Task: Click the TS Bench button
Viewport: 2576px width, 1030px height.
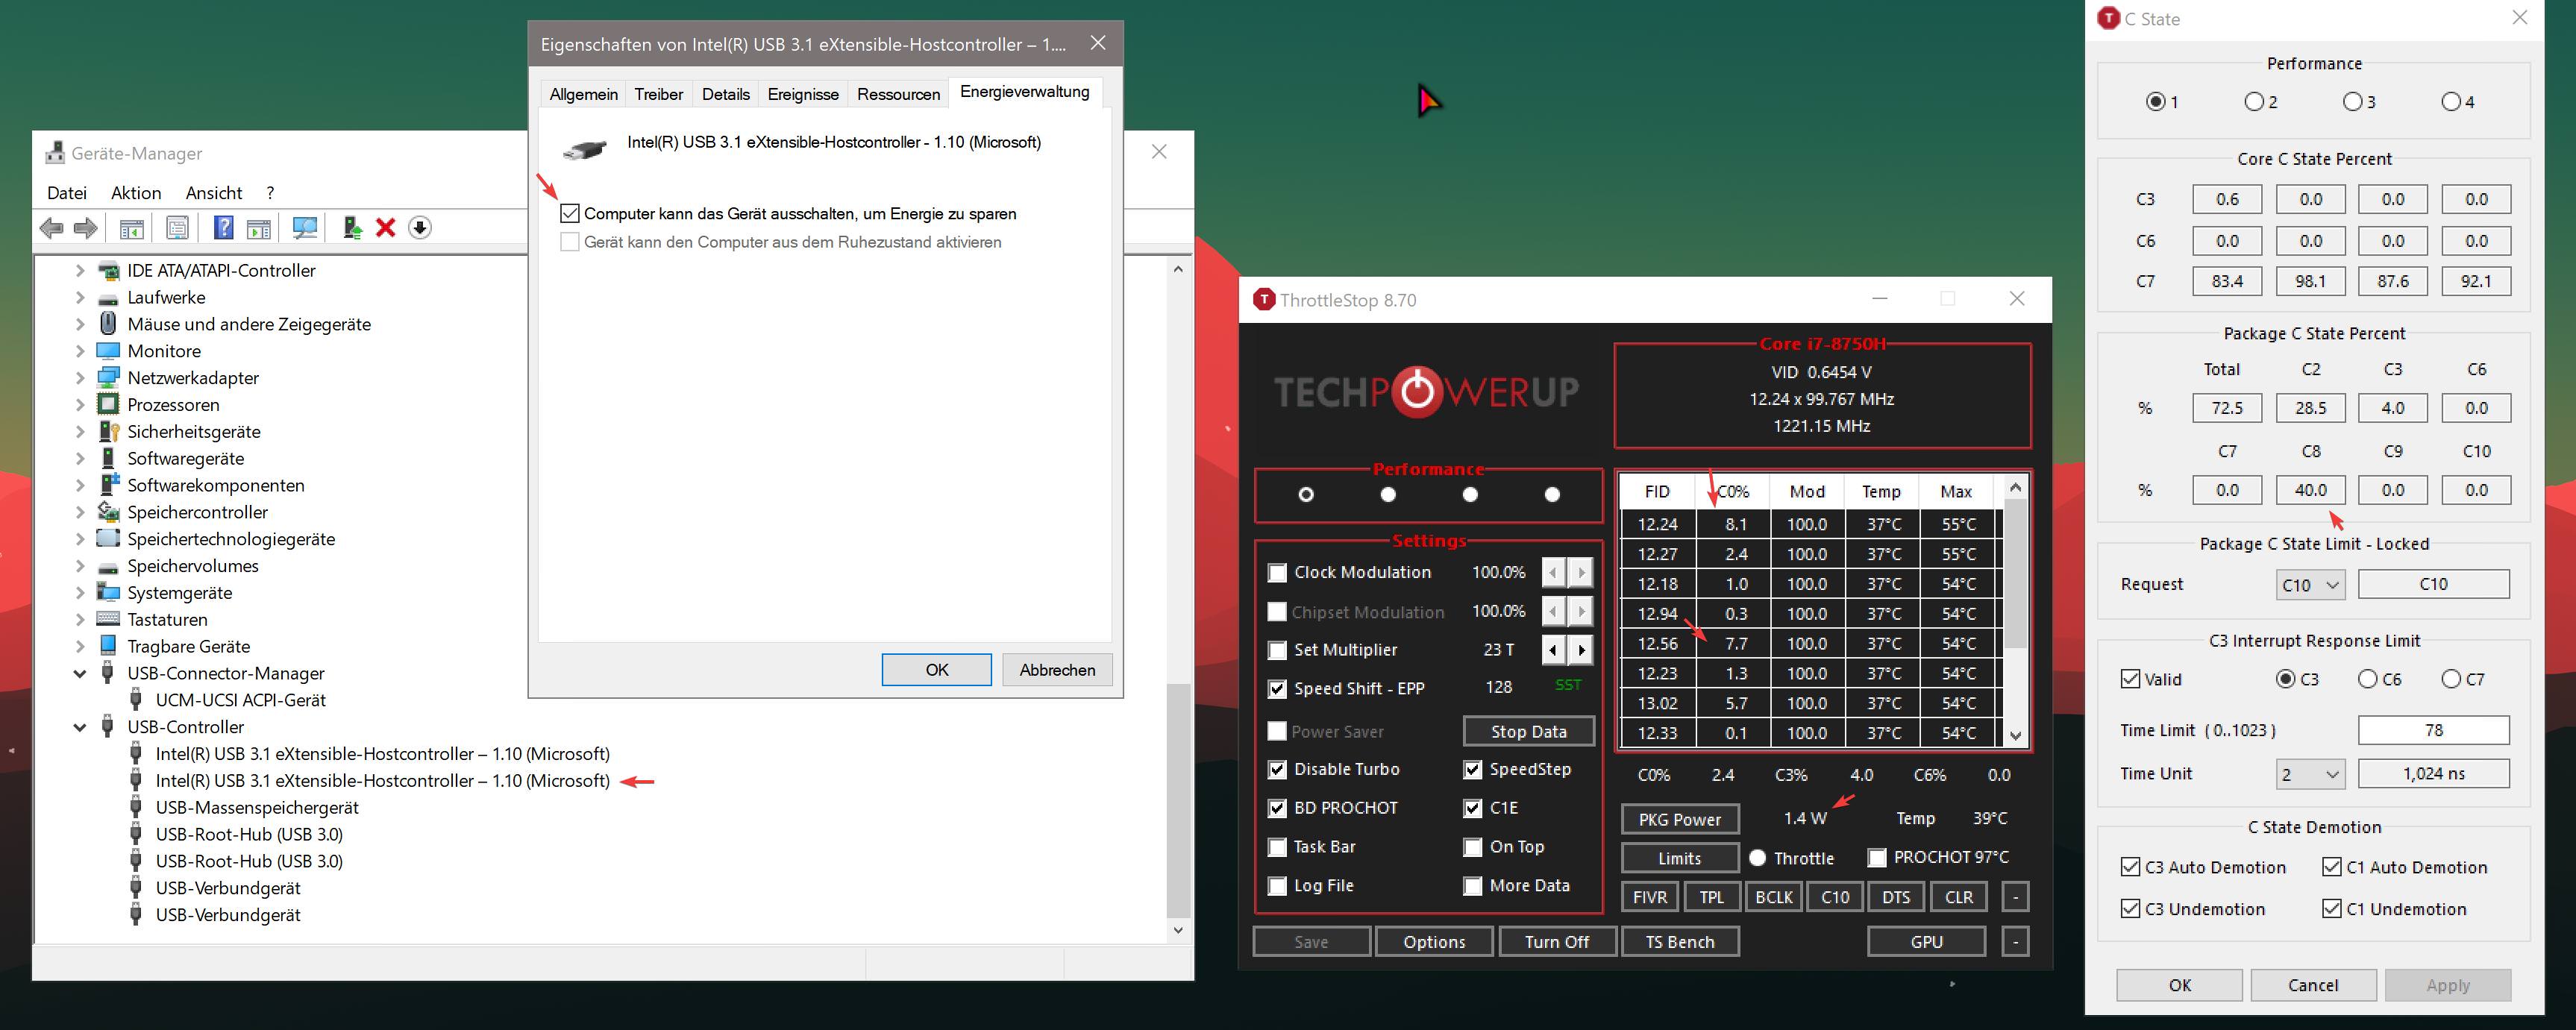Action: [x=1679, y=942]
